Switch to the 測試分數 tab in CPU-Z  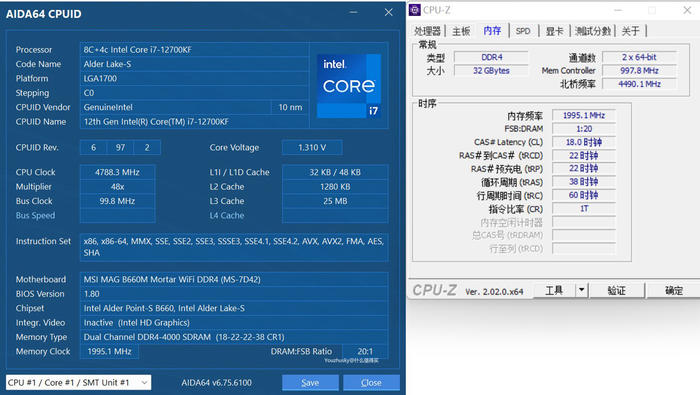click(592, 31)
